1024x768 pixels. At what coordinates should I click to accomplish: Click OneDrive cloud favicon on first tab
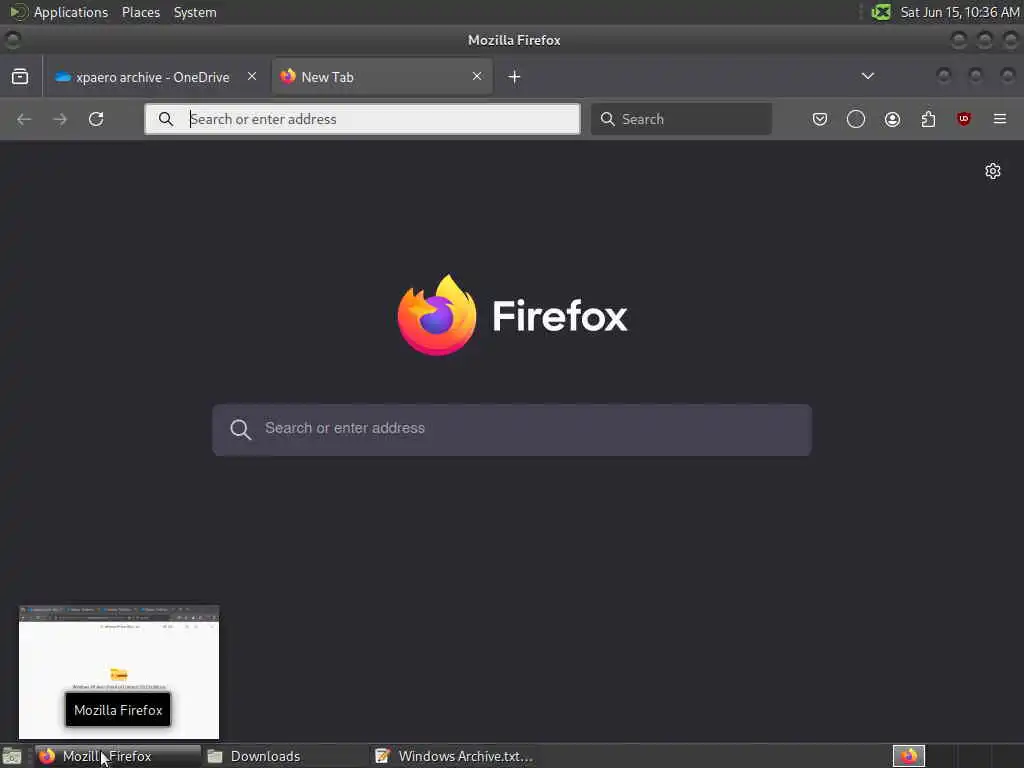[x=63, y=77]
